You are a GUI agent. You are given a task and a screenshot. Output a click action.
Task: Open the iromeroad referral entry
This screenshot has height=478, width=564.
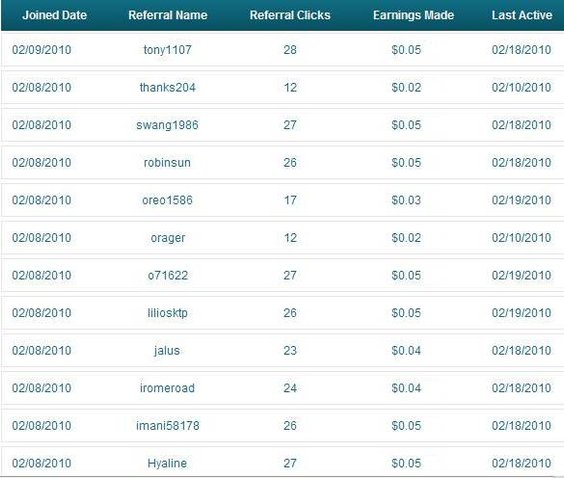[x=167, y=388]
